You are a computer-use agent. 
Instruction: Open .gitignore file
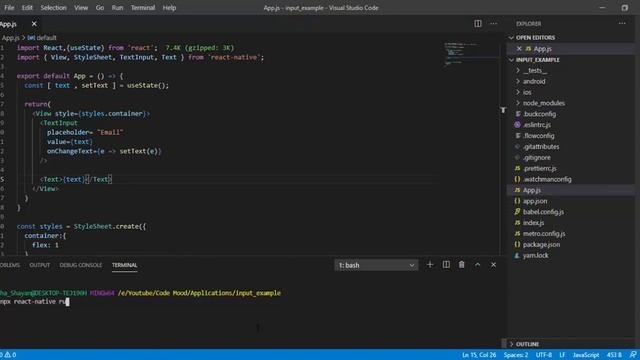[536, 158]
